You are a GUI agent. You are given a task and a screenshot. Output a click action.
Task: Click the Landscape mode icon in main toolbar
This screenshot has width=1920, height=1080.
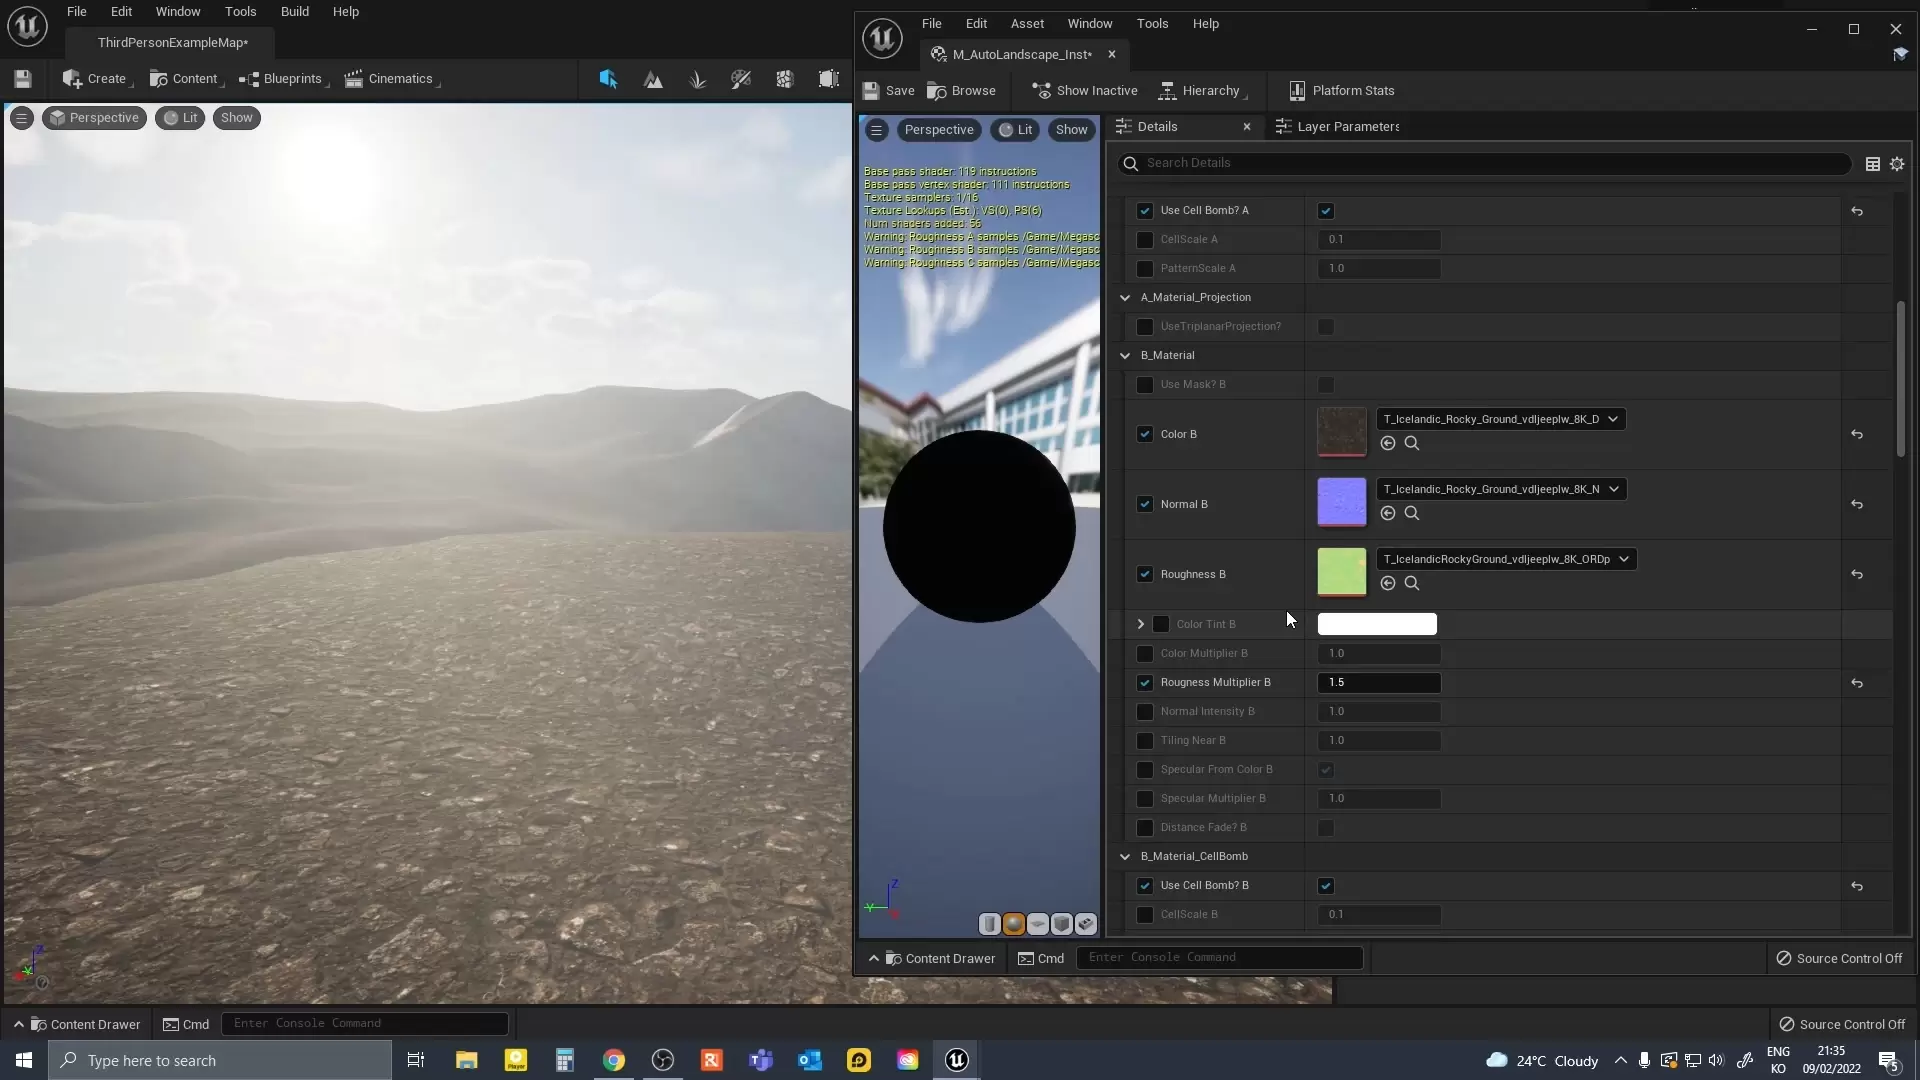point(653,80)
